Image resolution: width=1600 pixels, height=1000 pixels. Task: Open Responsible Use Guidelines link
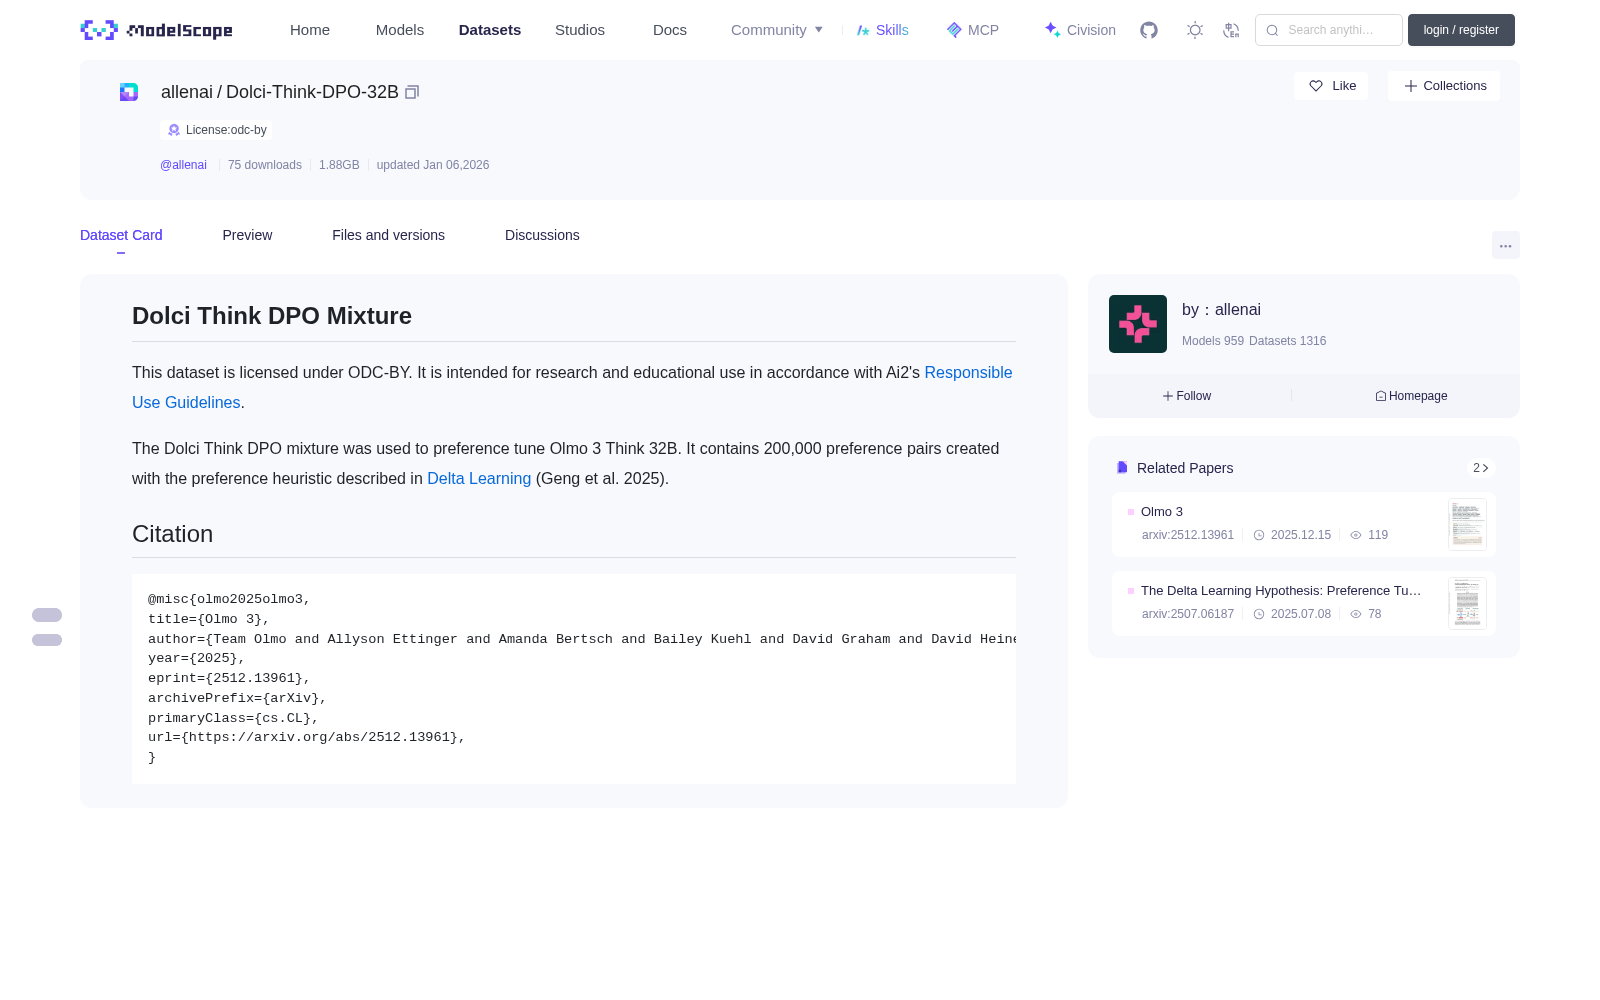968,372
